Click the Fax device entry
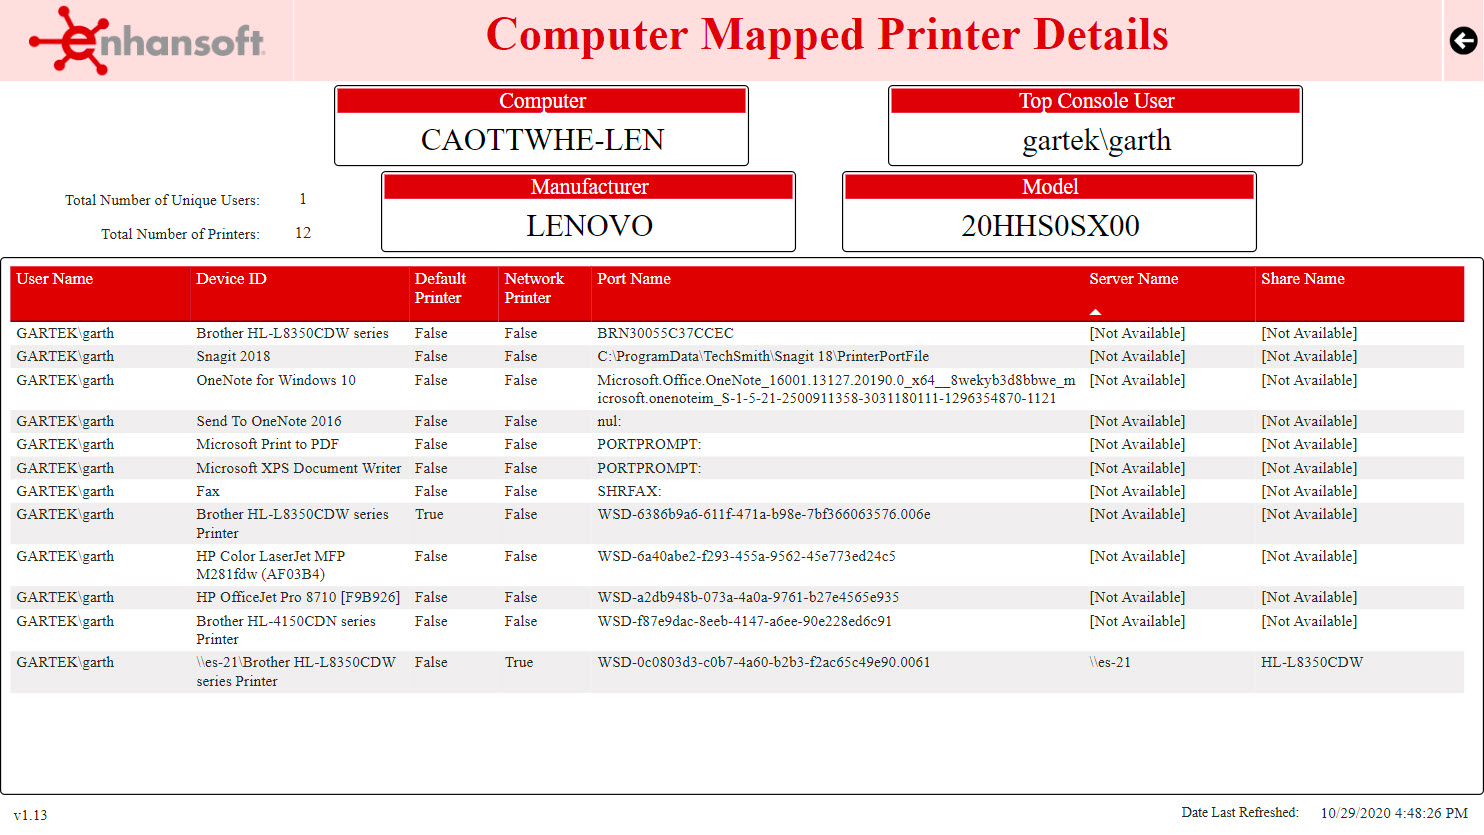Viewport: 1484px width, 835px height. (206, 491)
